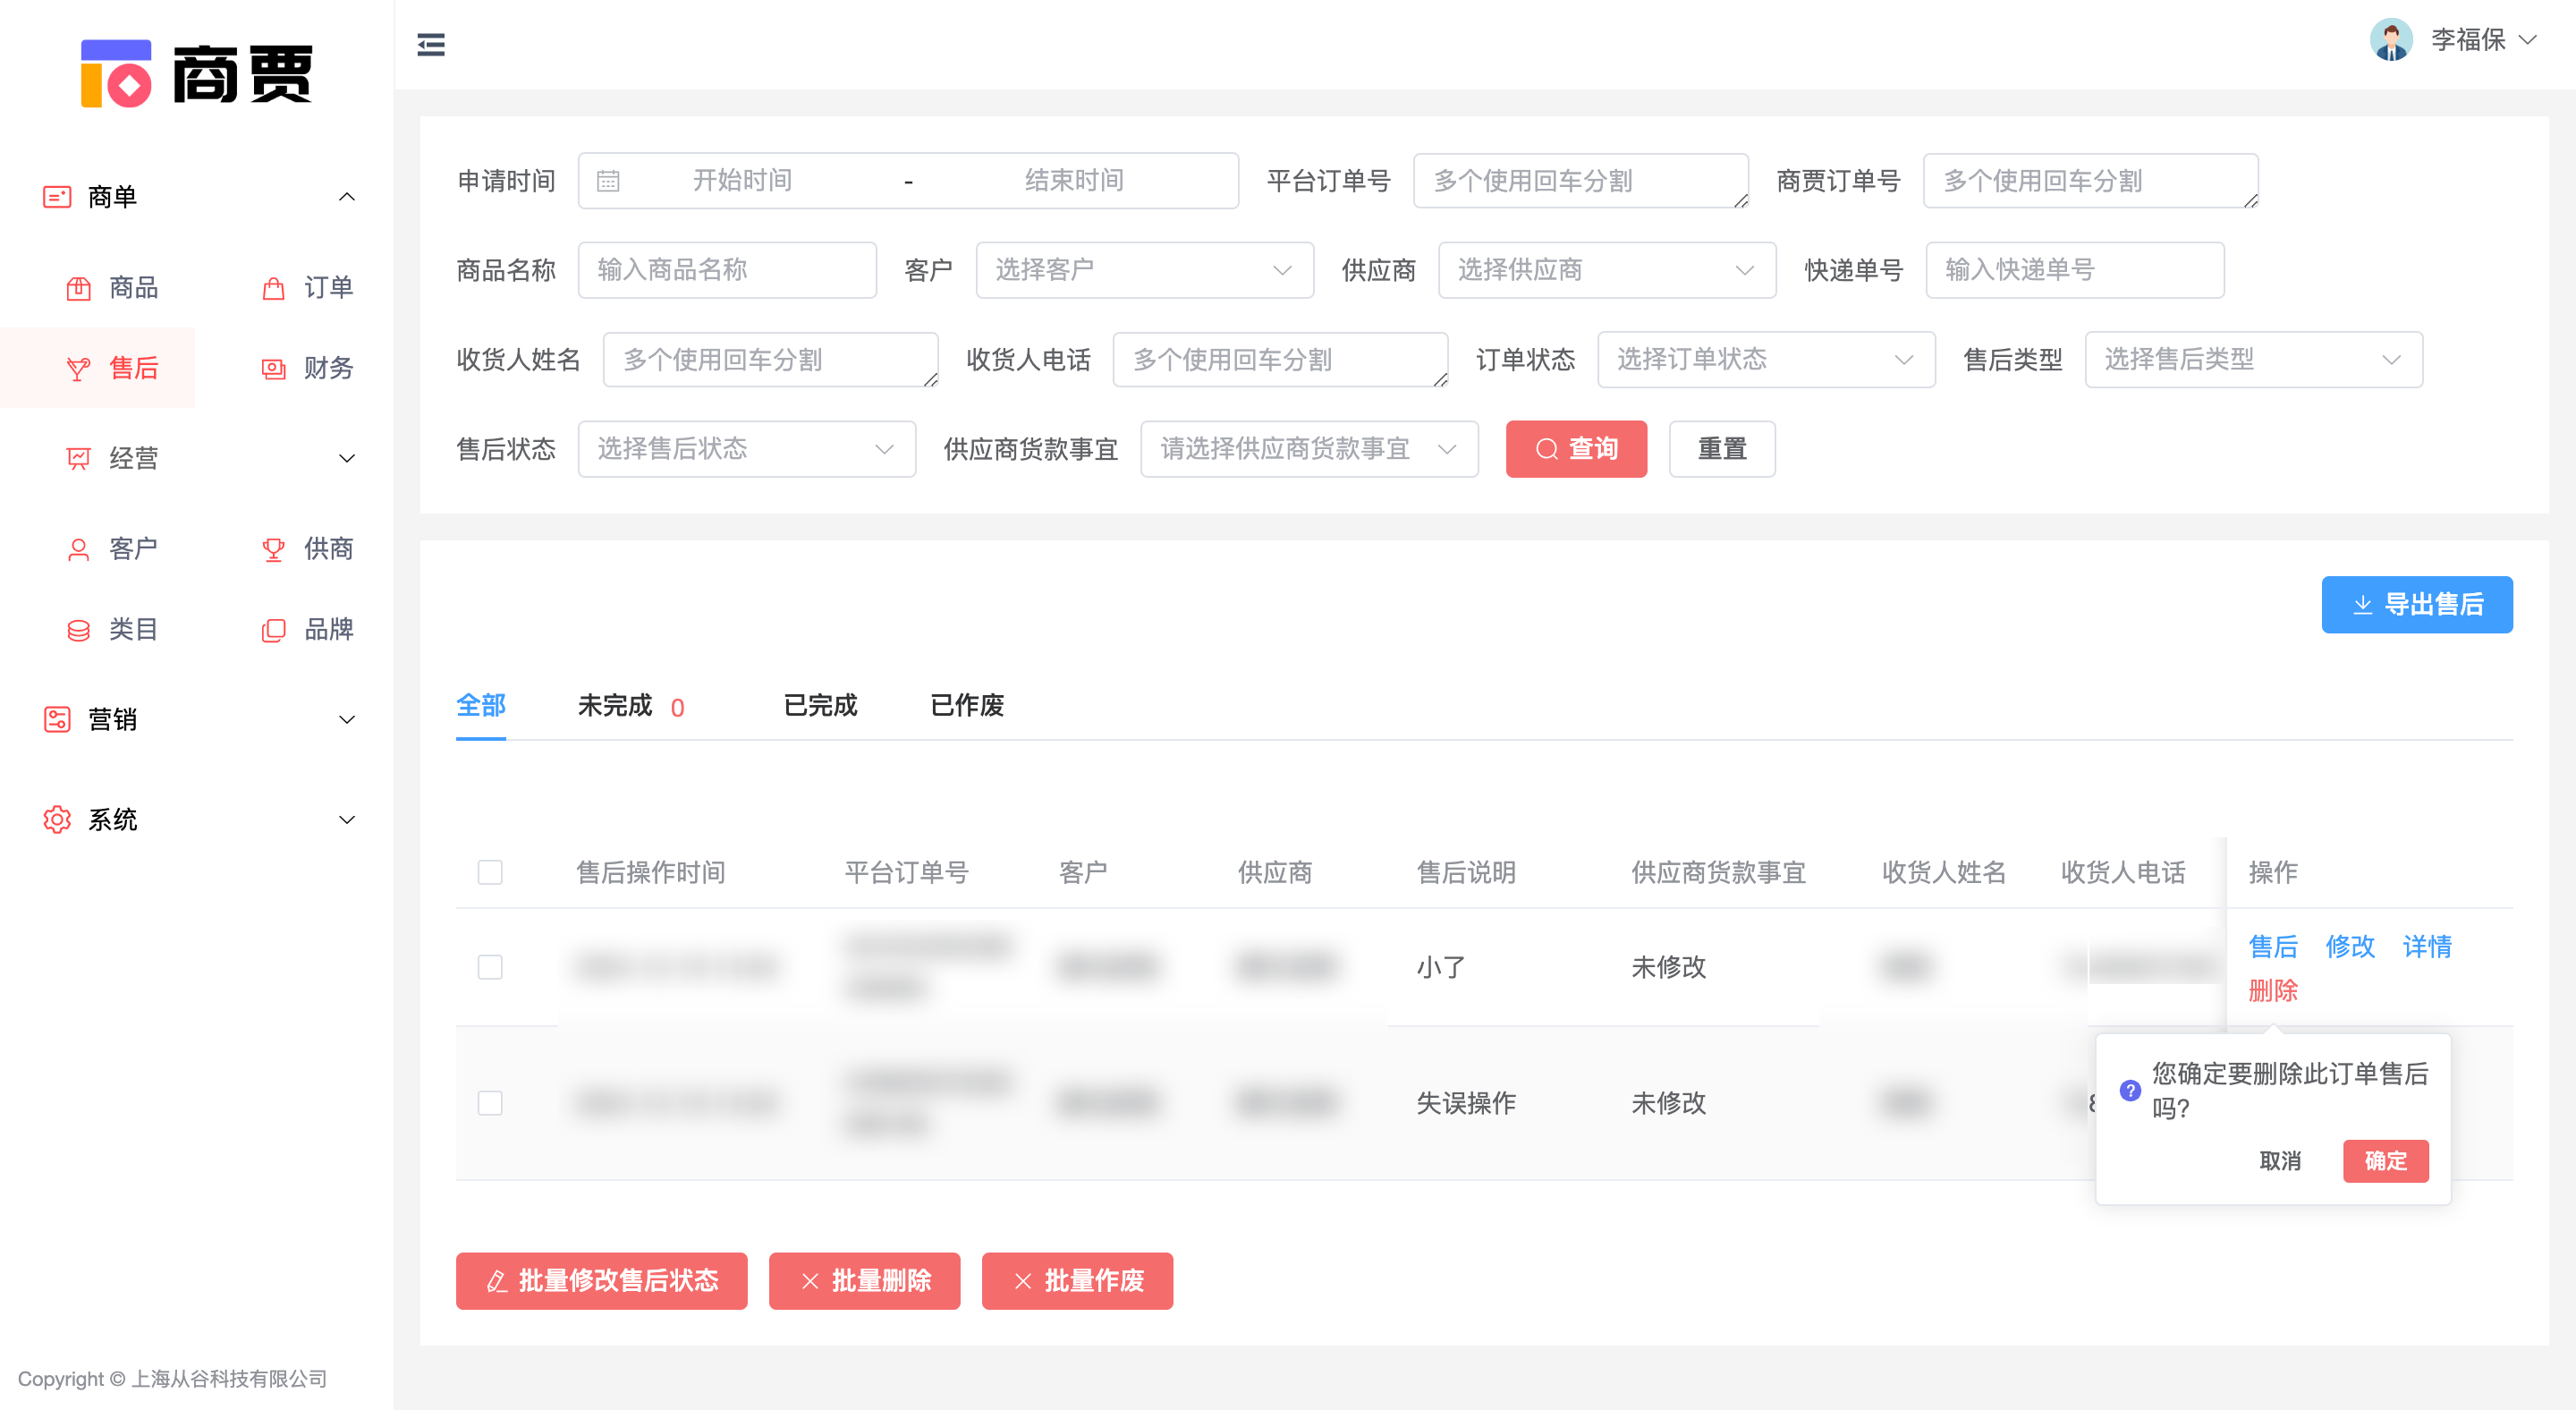Click the 查询 search button
This screenshot has height=1410, width=2576.
[x=1576, y=449]
